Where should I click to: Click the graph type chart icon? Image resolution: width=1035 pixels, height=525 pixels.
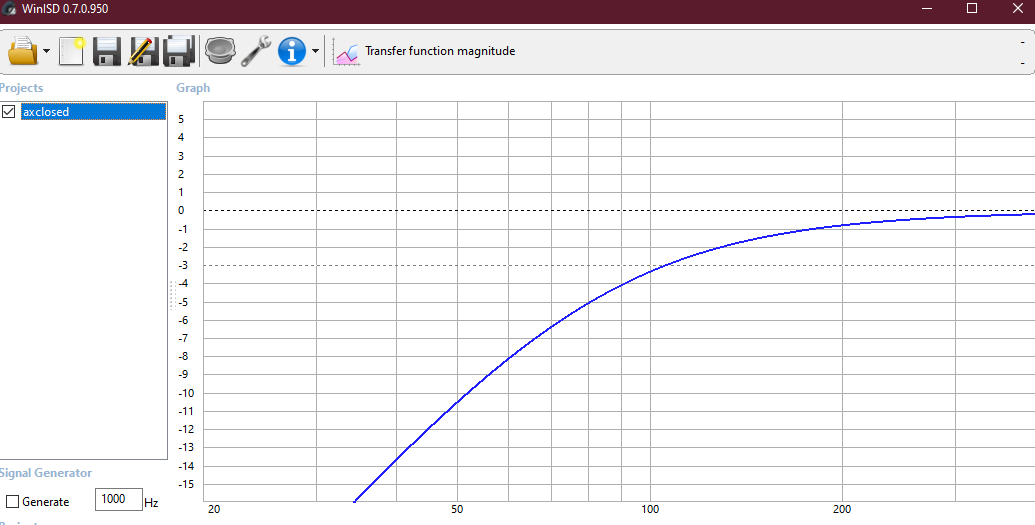(347, 52)
